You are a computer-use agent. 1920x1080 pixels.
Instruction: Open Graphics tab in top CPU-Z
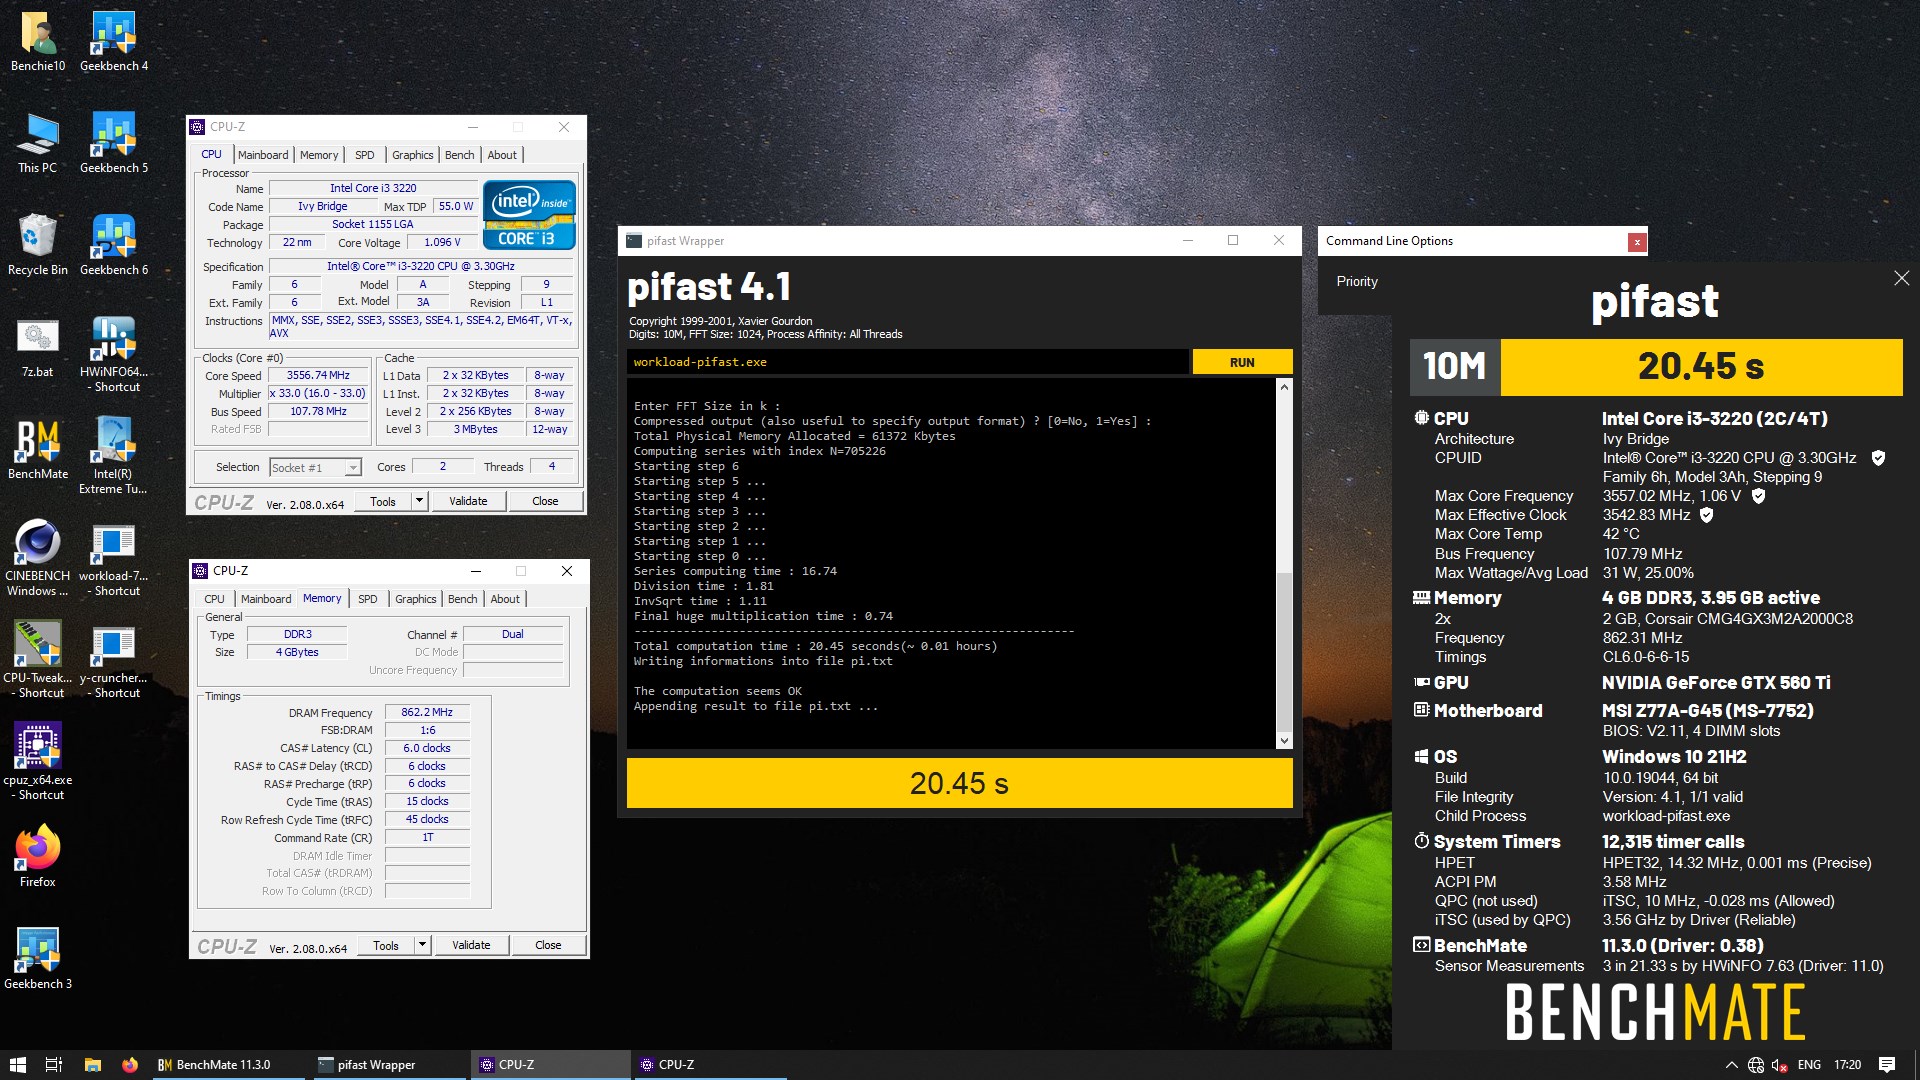[413, 155]
